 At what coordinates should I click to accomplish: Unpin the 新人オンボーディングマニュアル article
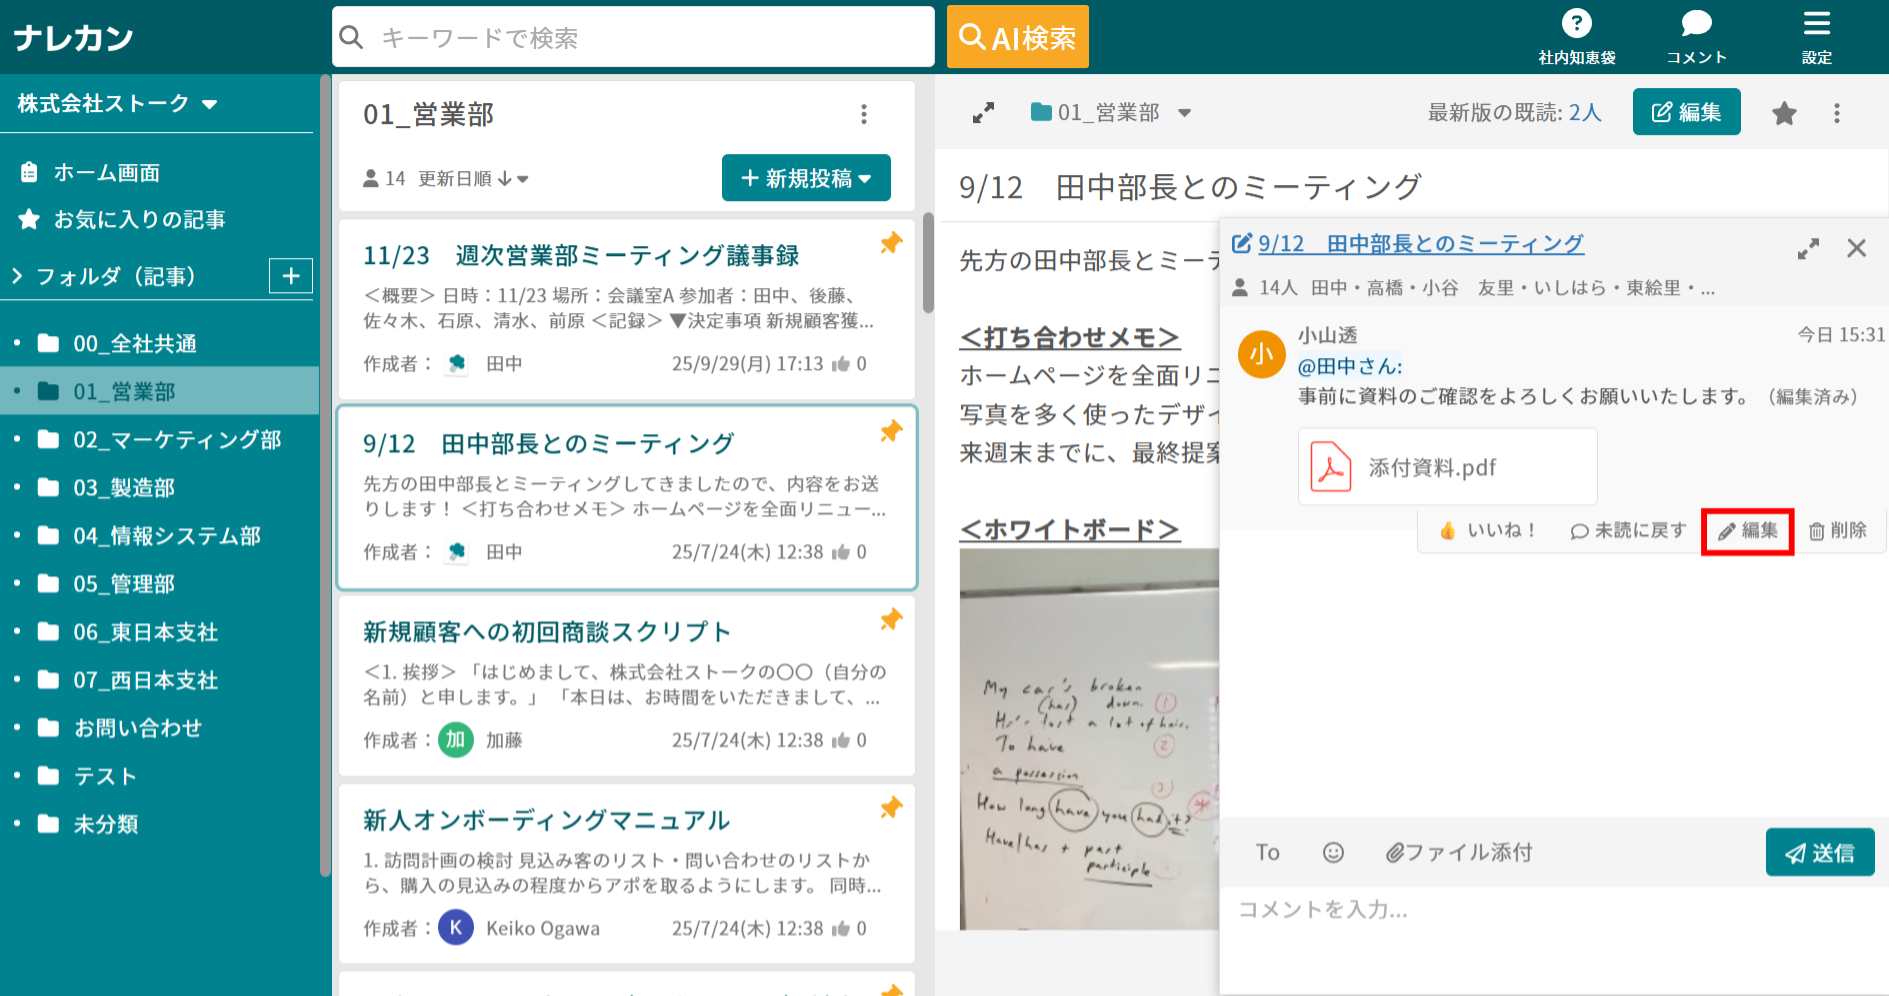click(x=890, y=807)
